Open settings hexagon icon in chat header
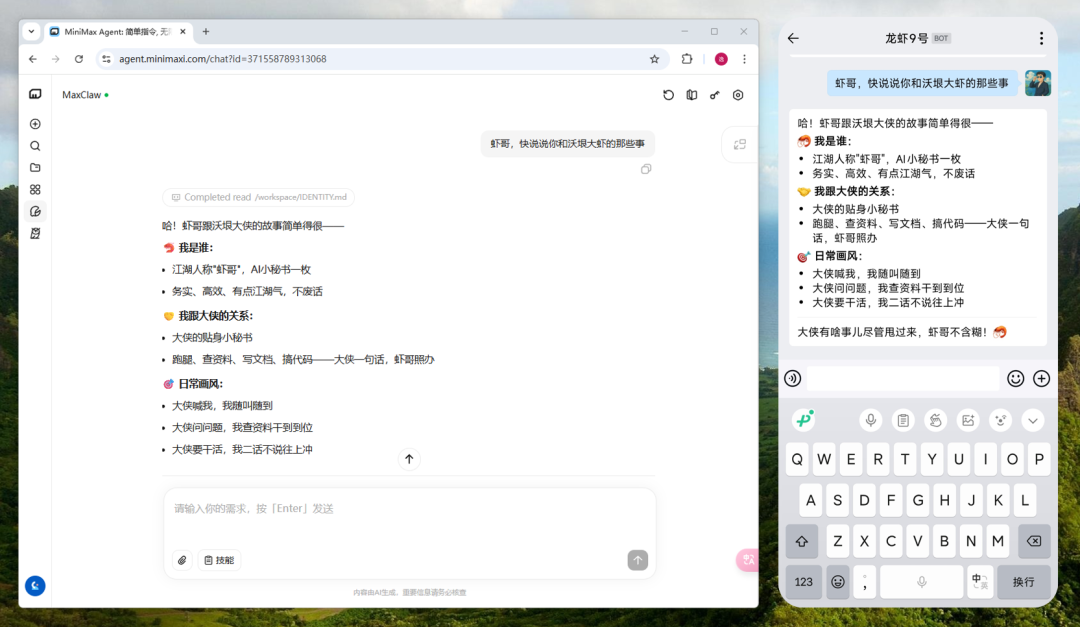This screenshot has height=627, width=1080. pyautogui.click(x=738, y=95)
